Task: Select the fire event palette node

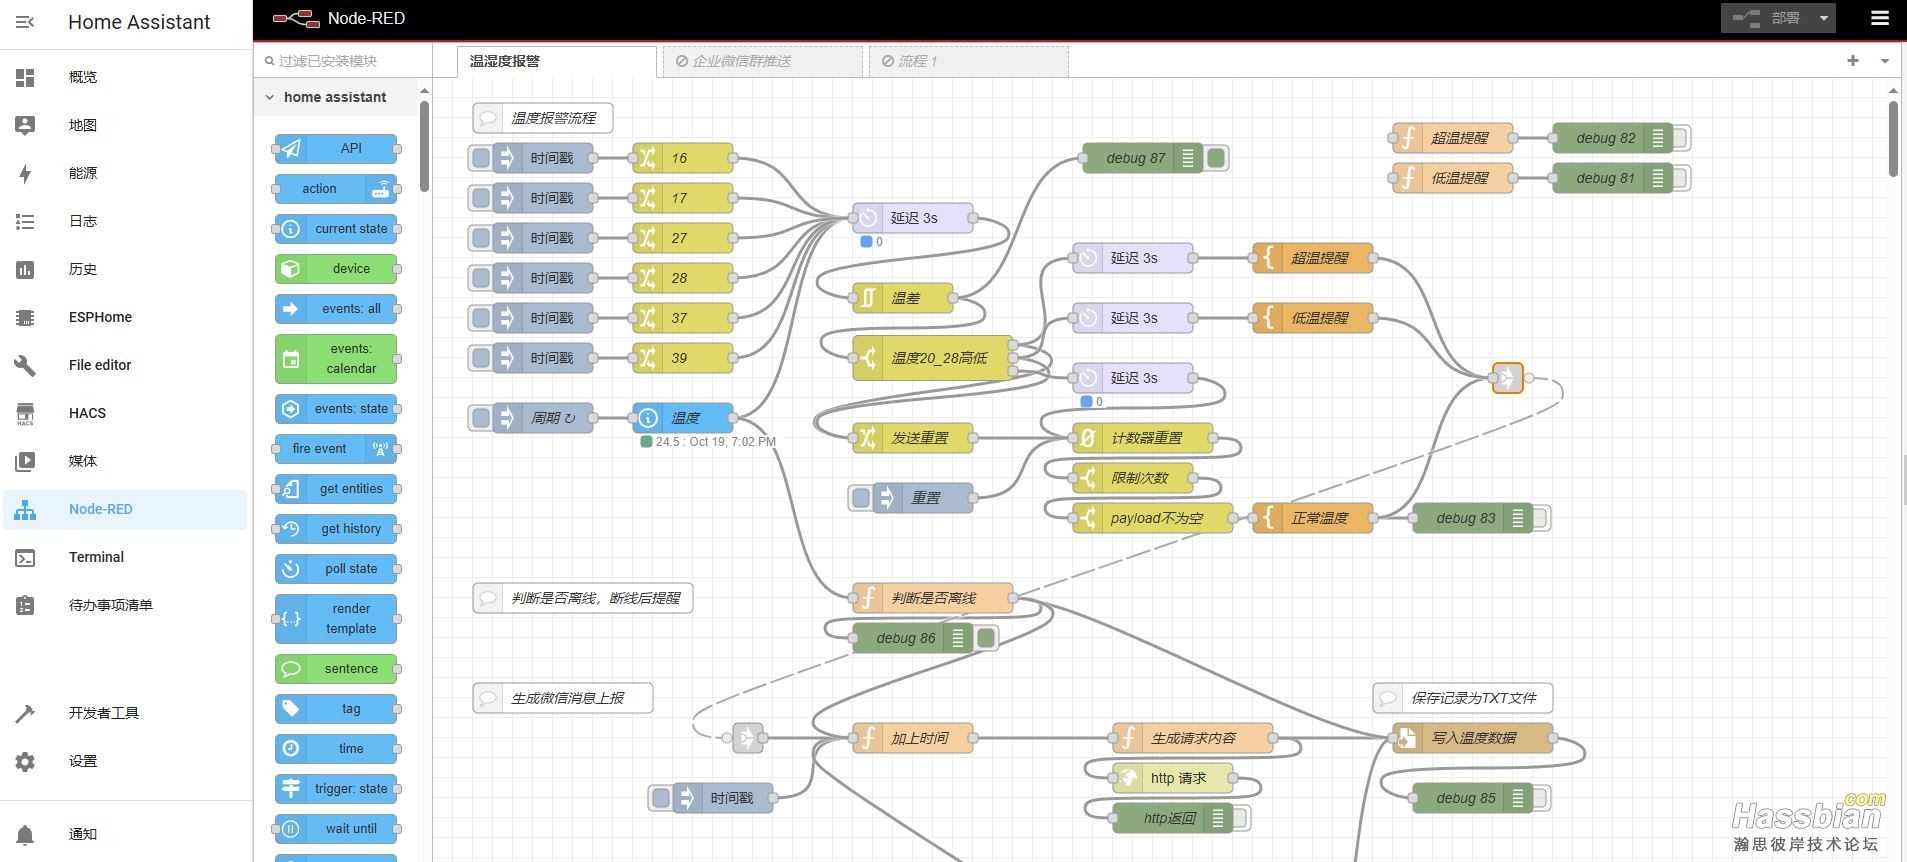Action: 336,448
